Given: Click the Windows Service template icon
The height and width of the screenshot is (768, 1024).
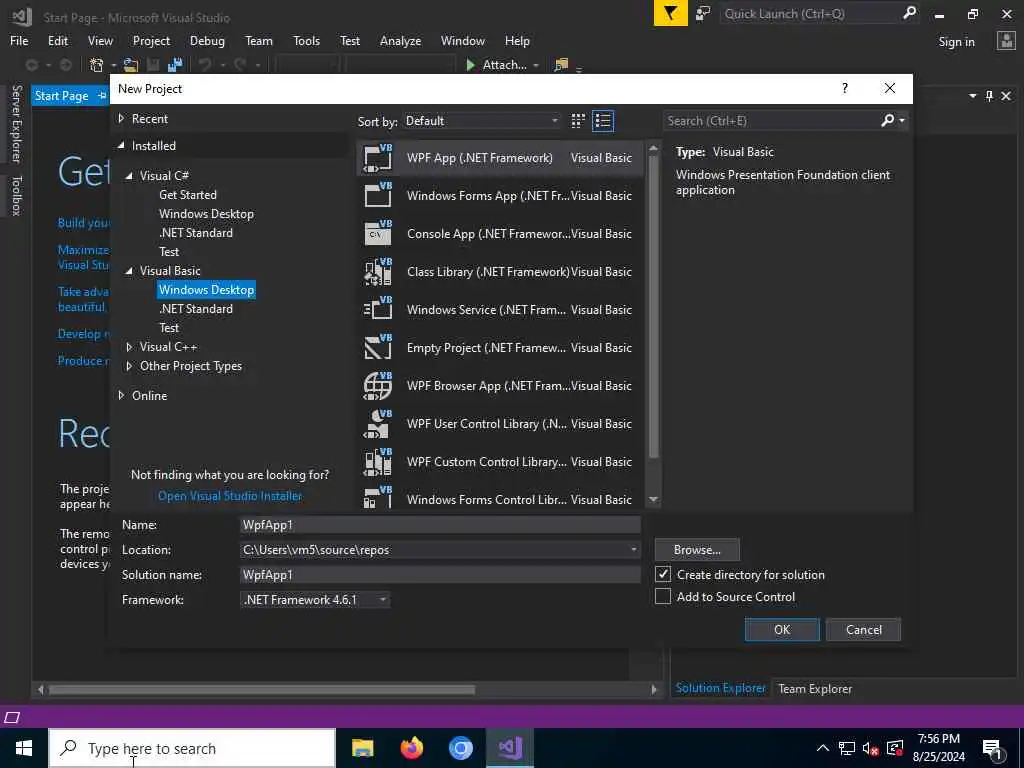Looking at the screenshot, I should tap(377, 310).
